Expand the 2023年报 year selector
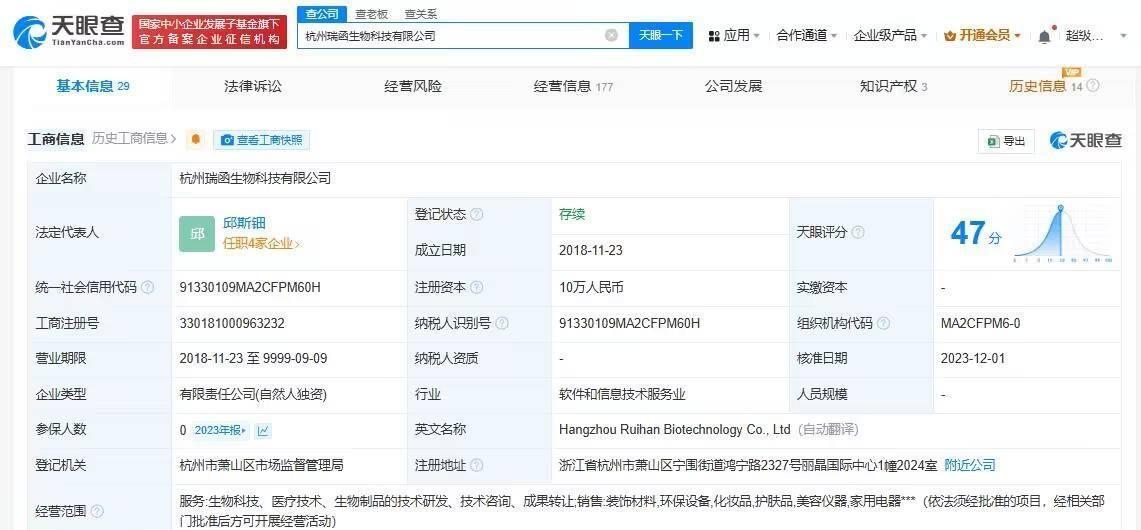 click(x=221, y=430)
